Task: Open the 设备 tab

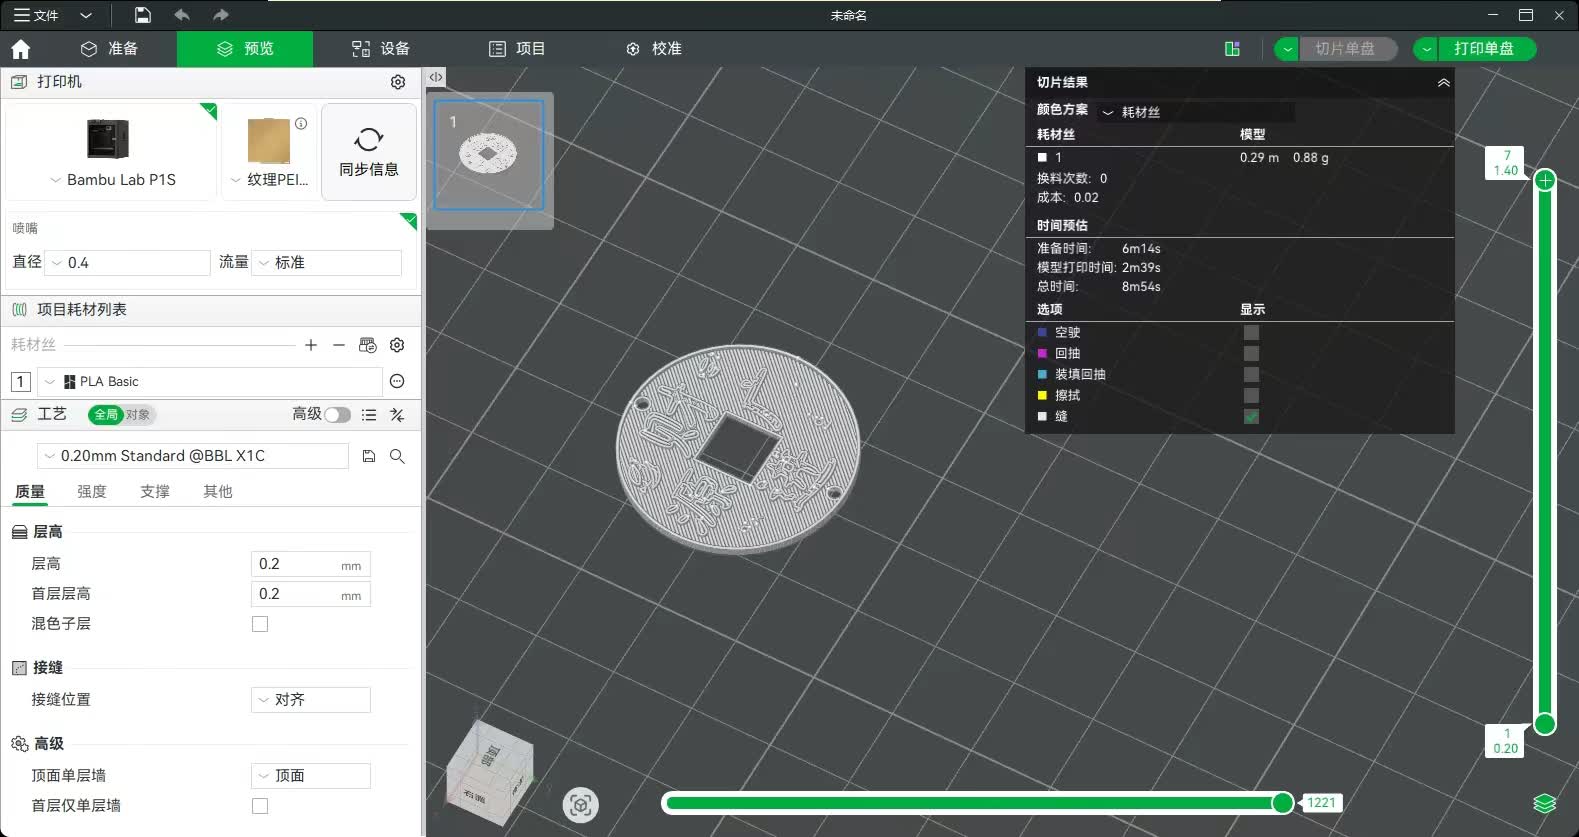Action: tap(381, 49)
